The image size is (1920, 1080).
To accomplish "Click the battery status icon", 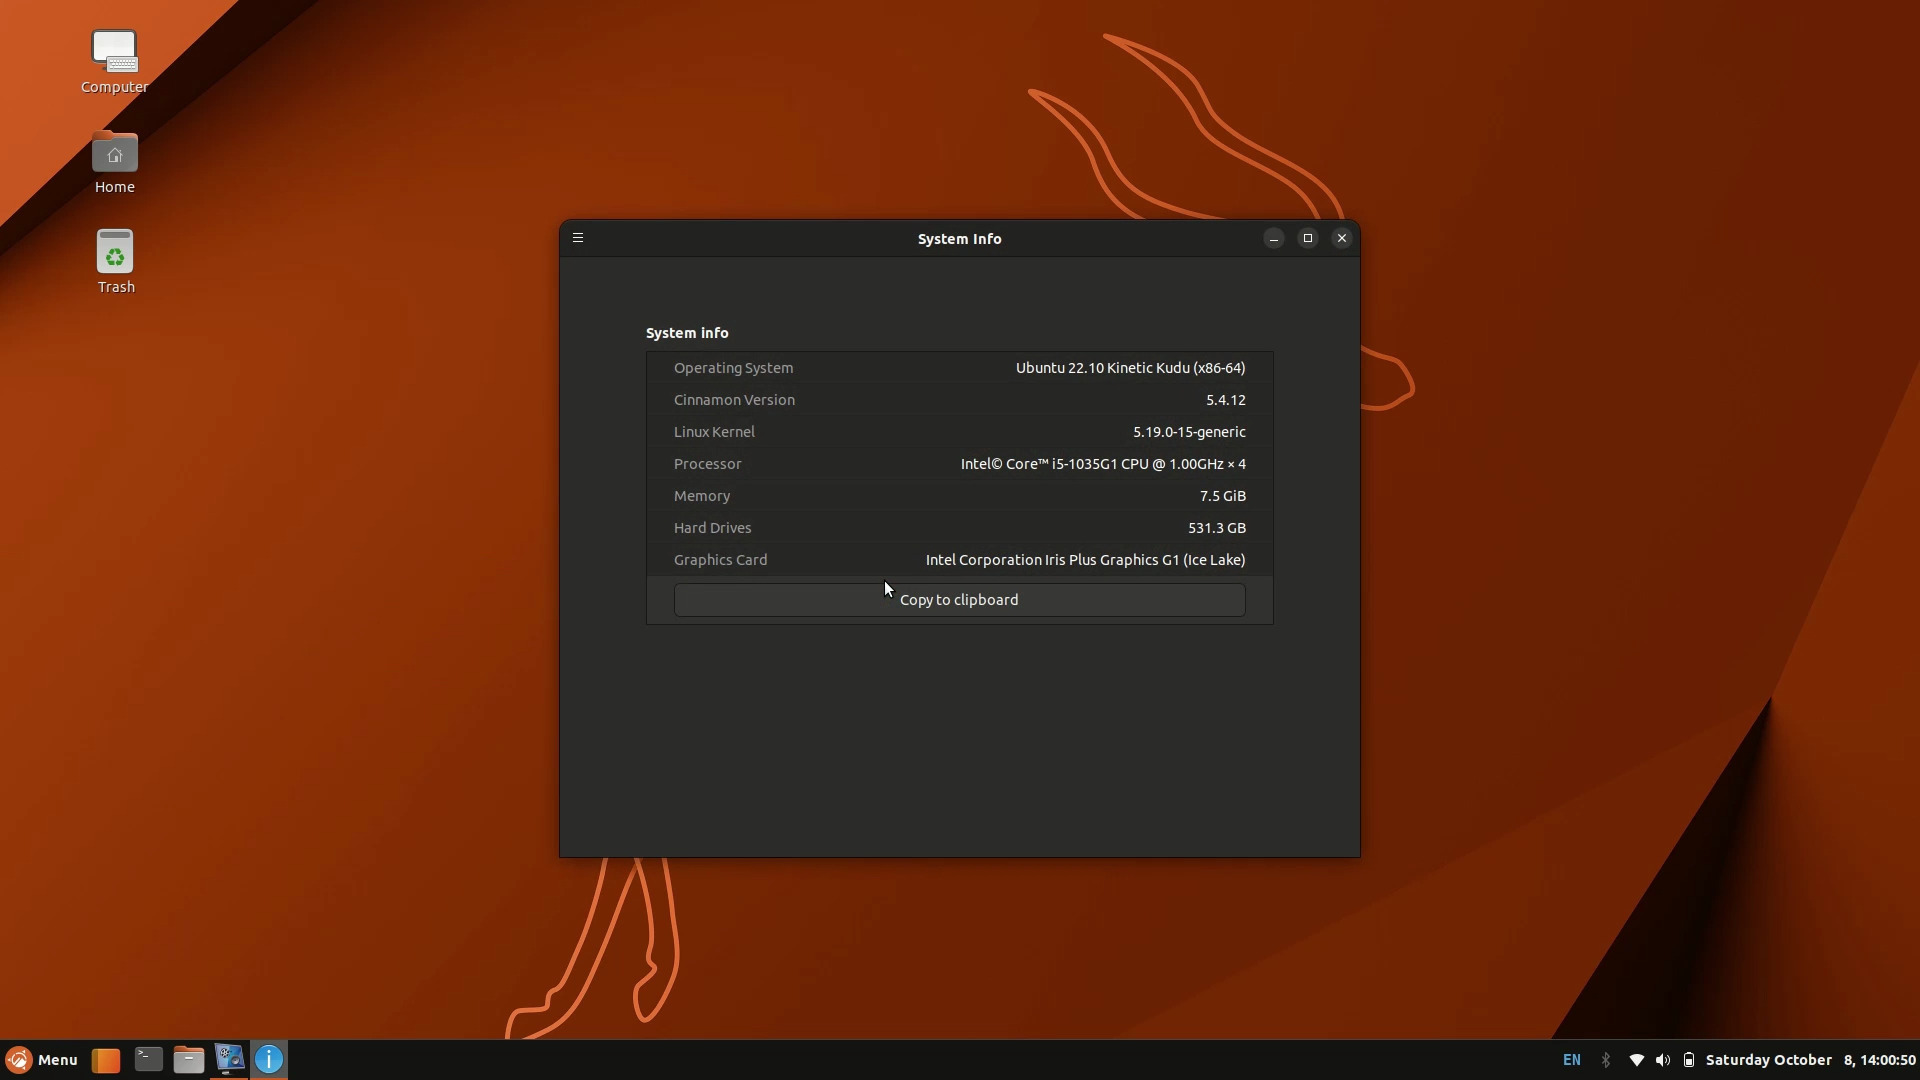I will click(x=1688, y=1060).
